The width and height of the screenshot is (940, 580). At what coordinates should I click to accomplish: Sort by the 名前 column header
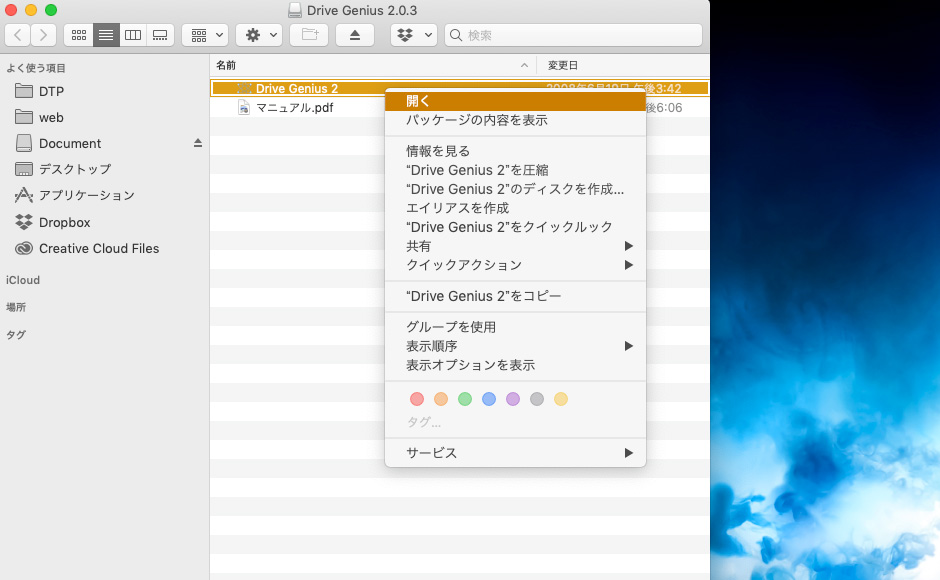click(x=373, y=65)
